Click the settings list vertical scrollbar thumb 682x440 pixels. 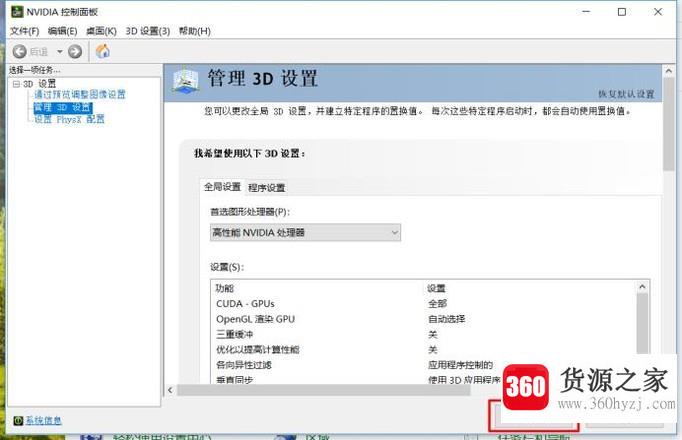(x=642, y=324)
